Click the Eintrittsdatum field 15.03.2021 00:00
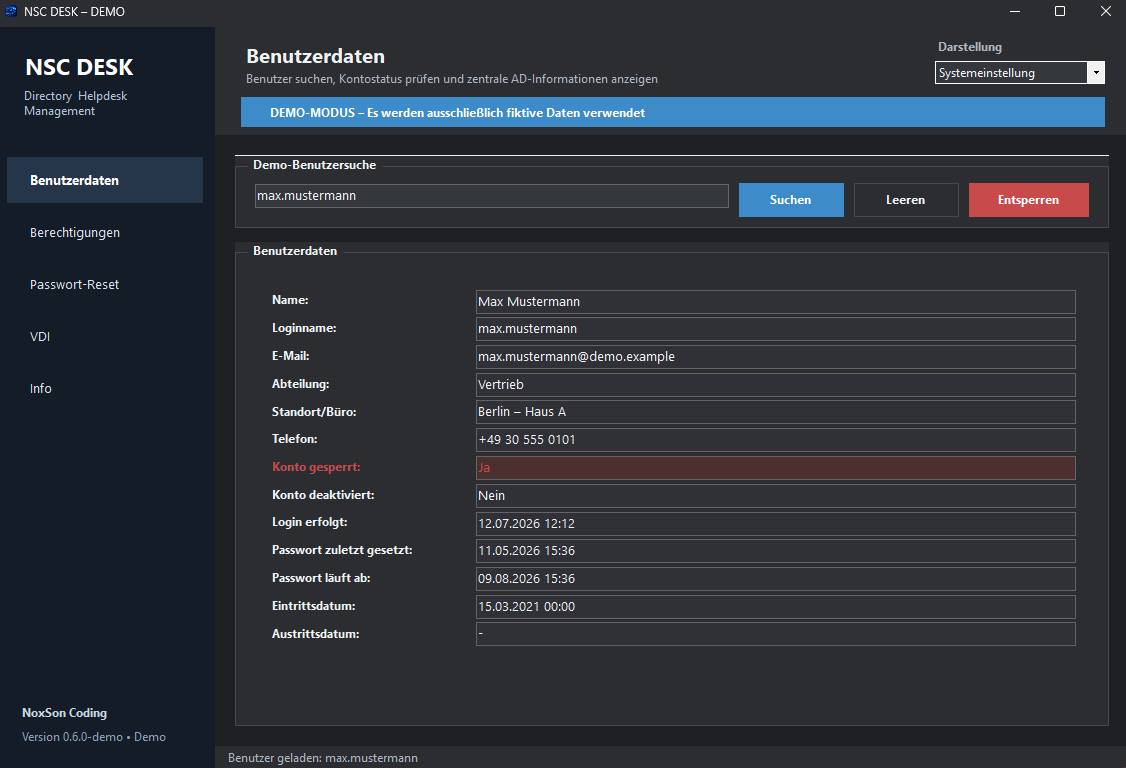1126x768 pixels. click(776, 607)
